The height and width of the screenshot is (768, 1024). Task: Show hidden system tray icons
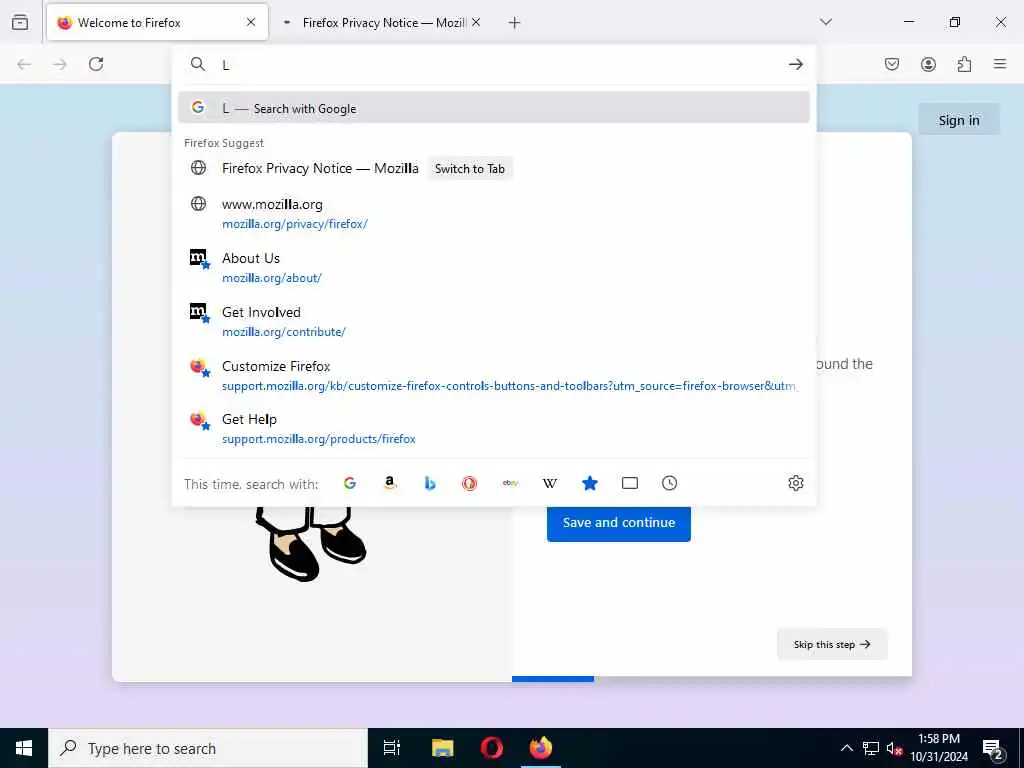(x=846, y=748)
